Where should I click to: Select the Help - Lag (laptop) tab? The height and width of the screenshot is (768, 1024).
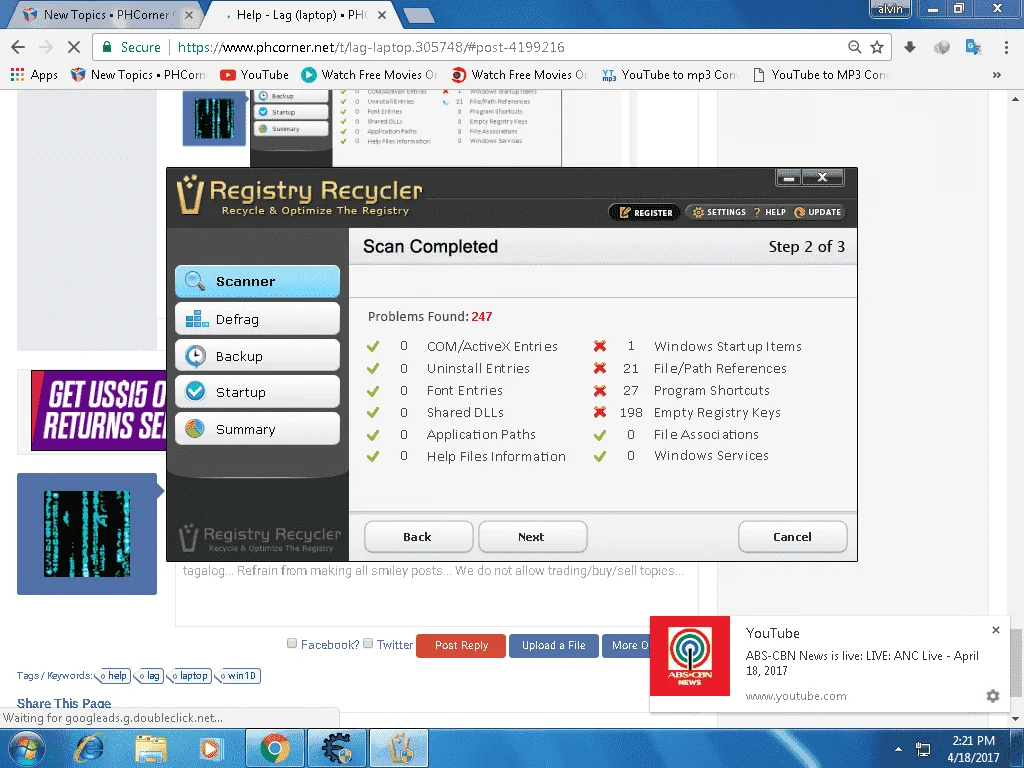pyautogui.click(x=300, y=14)
